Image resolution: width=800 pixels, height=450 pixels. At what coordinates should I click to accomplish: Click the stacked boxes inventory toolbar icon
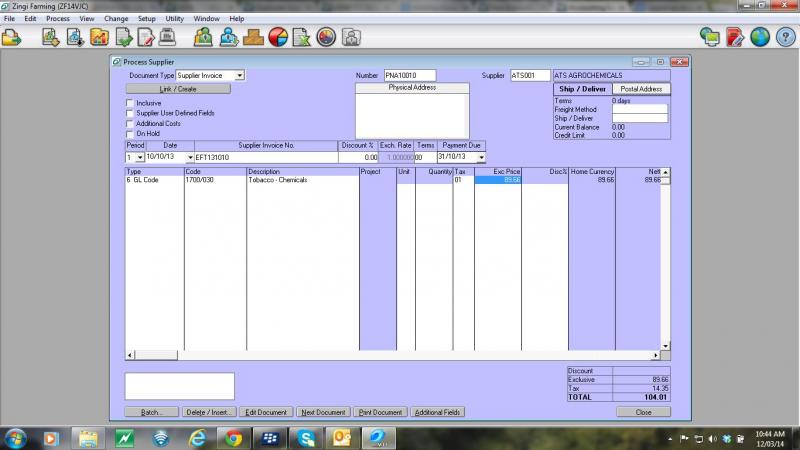click(254, 38)
